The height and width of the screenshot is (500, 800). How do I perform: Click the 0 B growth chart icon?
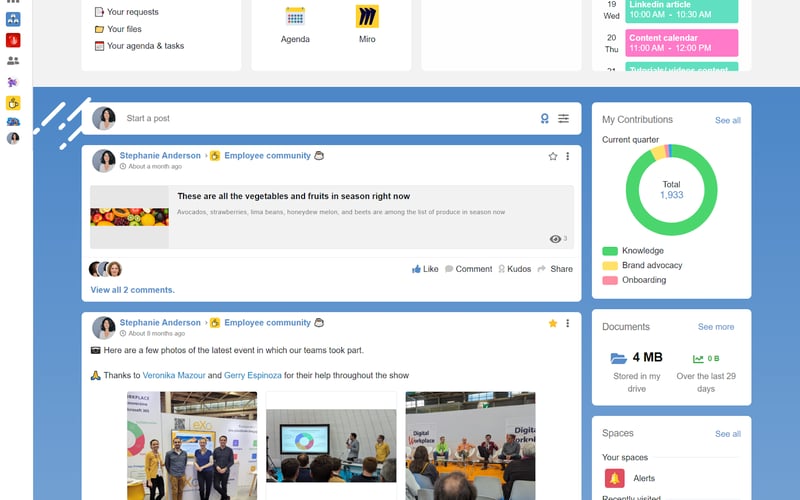(697, 359)
